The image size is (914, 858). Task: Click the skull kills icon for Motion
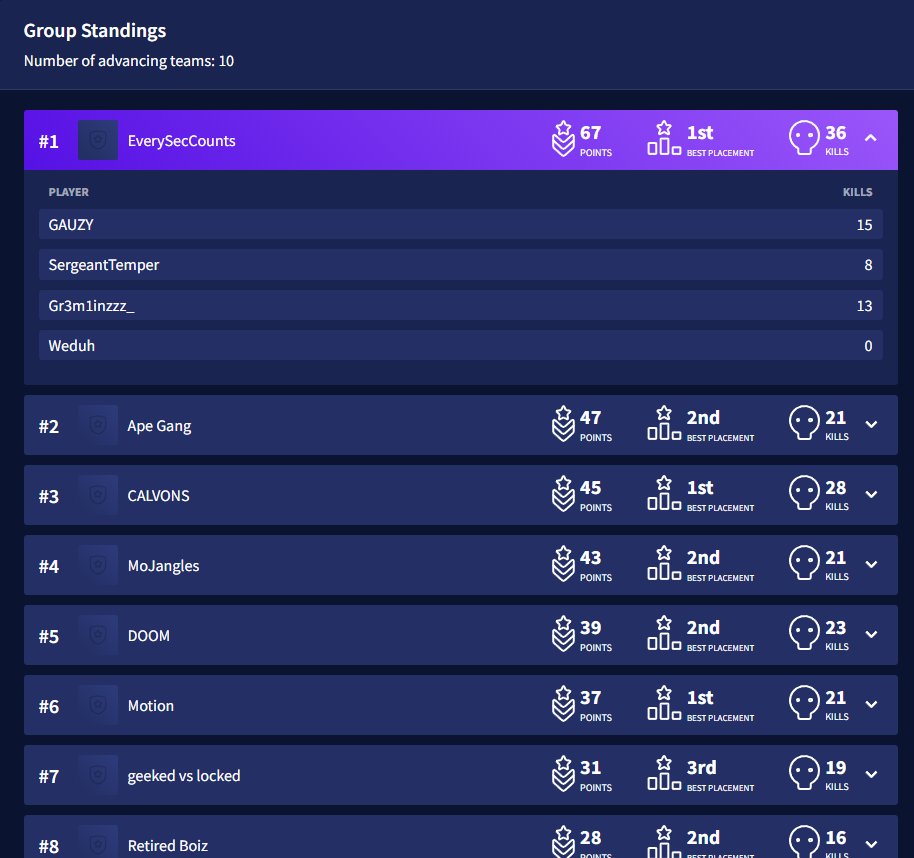pos(804,702)
